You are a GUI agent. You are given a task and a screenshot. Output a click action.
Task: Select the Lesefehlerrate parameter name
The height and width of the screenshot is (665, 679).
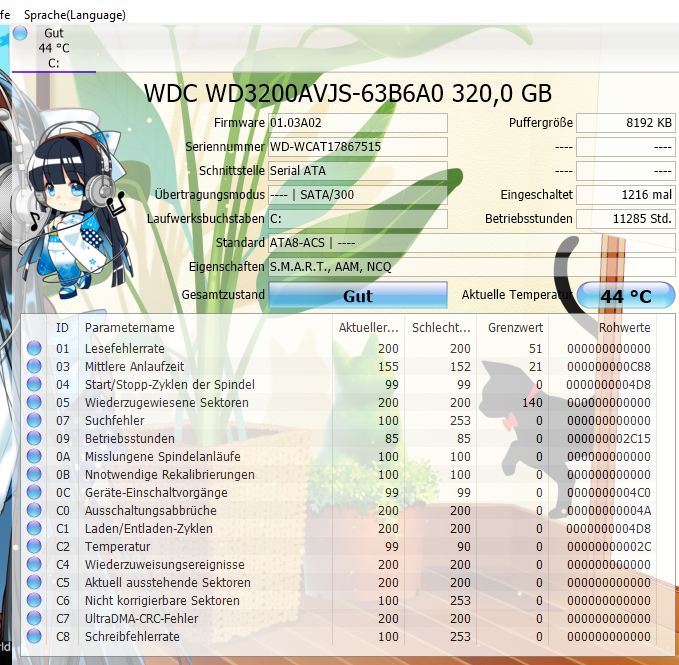click(x=125, y=349)
